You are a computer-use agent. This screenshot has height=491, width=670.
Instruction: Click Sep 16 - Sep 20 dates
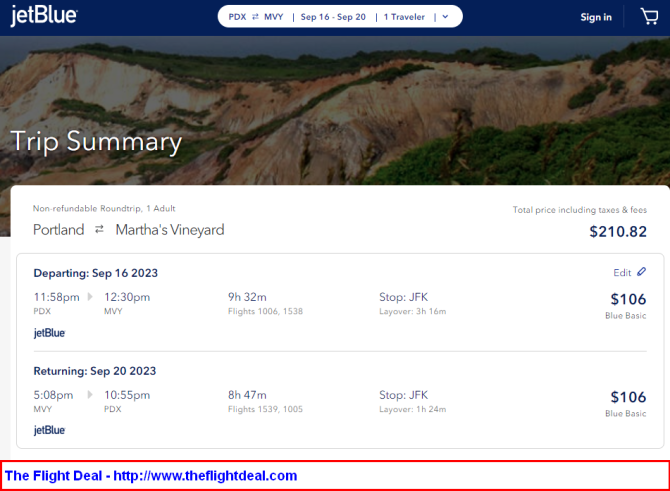tap(333, 17)
